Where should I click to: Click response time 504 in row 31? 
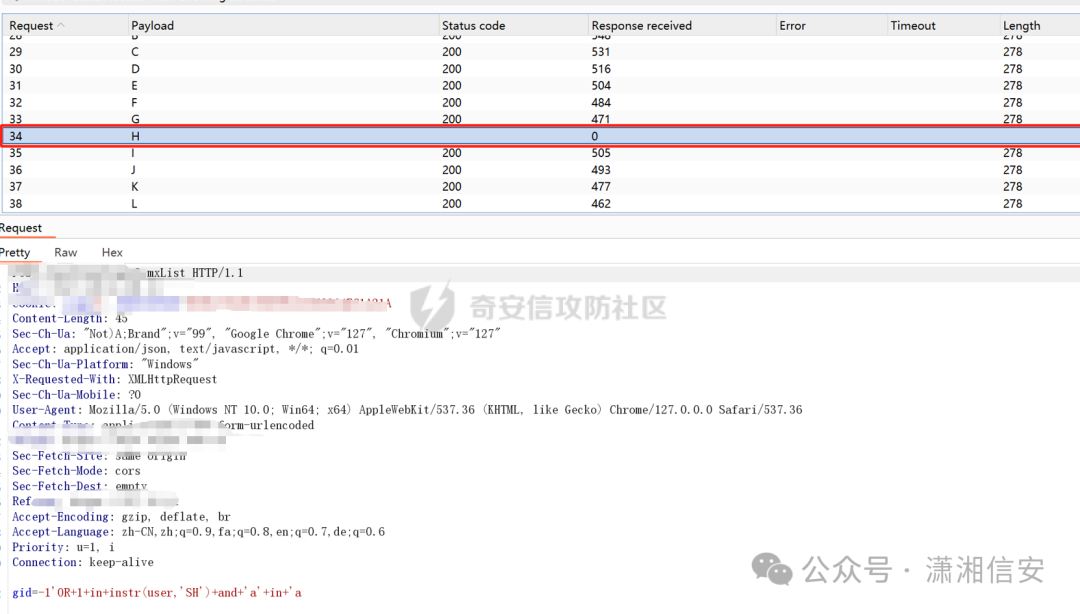601,85
